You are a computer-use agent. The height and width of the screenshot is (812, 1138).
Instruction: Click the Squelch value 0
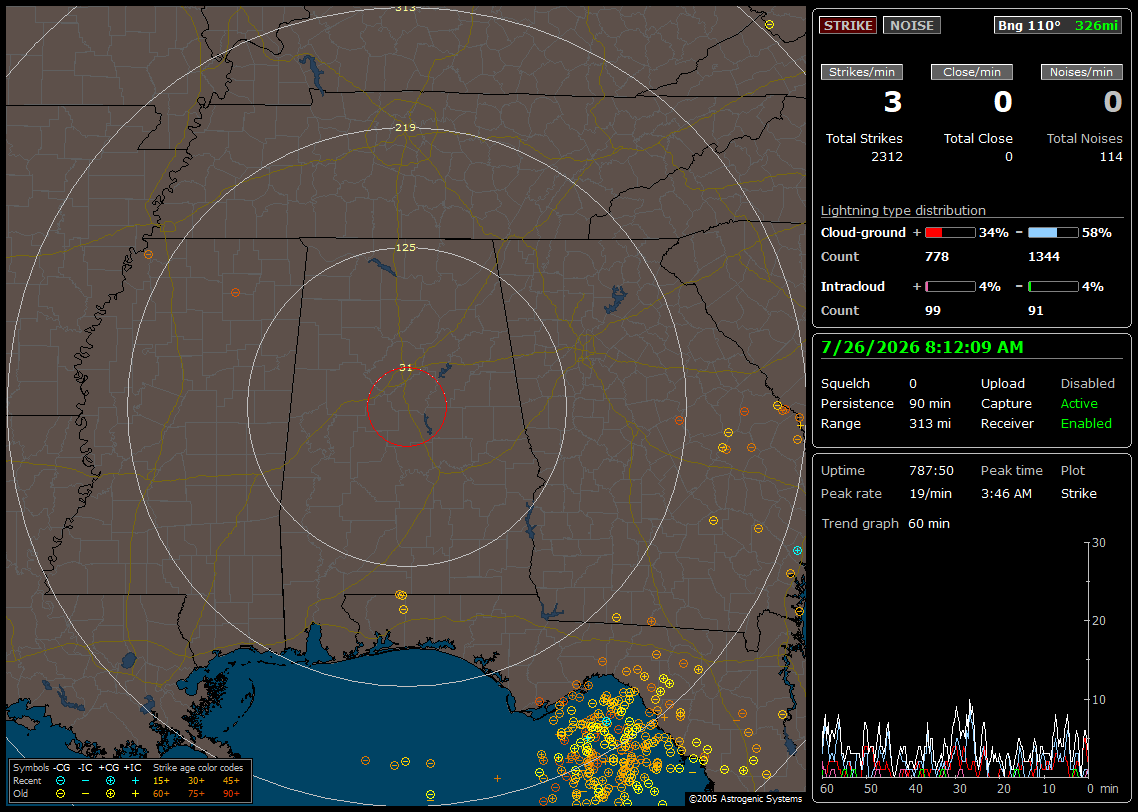pos(913,384)
